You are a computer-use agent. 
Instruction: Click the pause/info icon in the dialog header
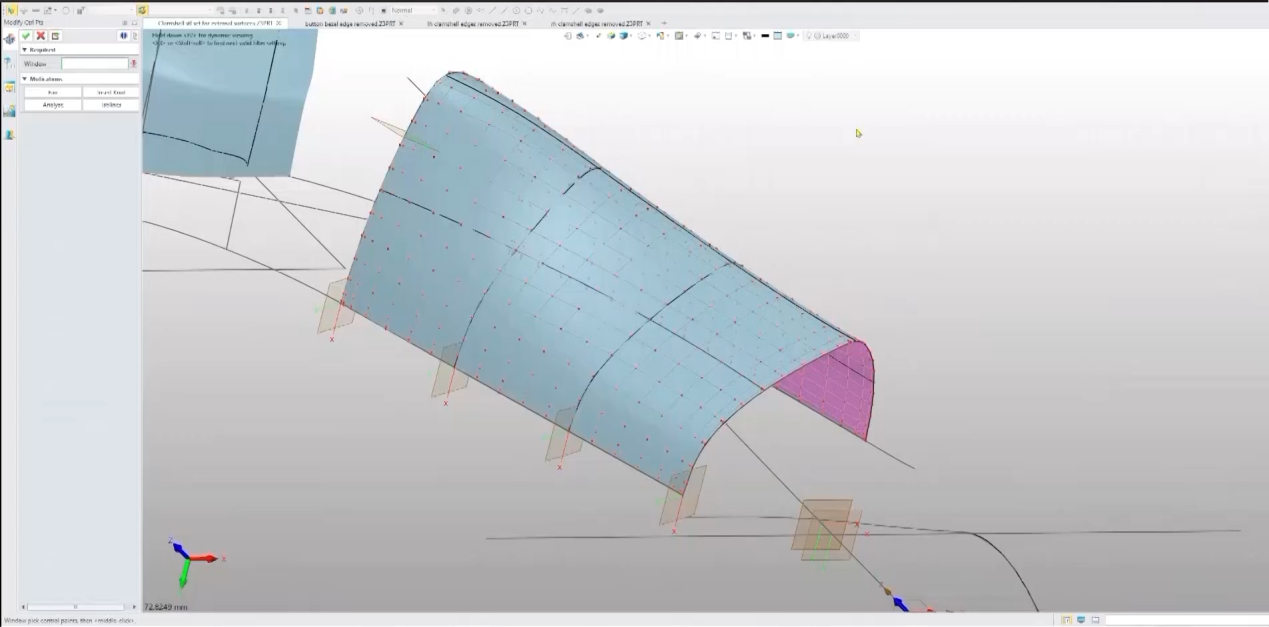coord(123,36)
